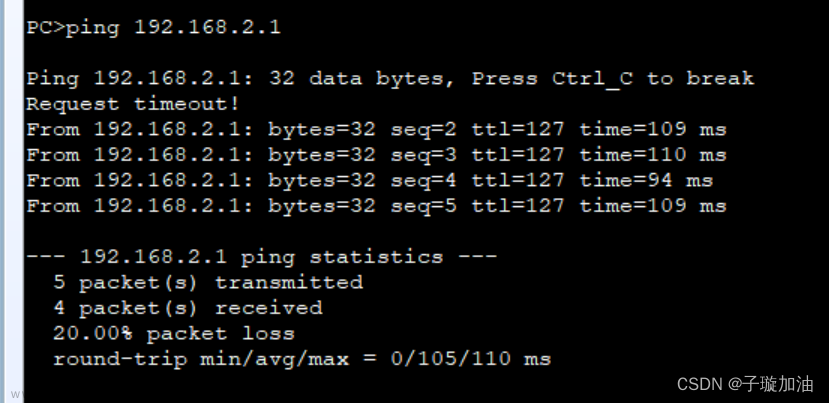
Task: Click the 'ttl=127' value in the seq=2 row
Action: (x=518, y=130)
